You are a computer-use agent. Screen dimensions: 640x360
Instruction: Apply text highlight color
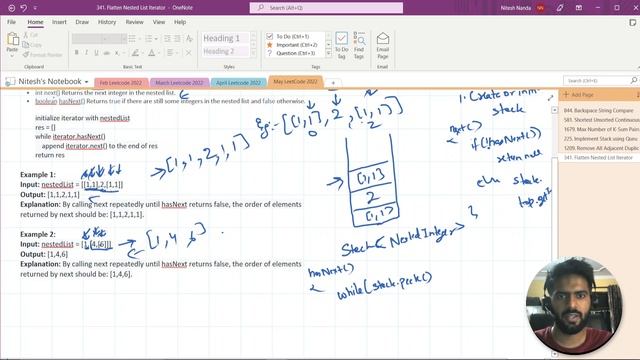[x=135, y=53]
